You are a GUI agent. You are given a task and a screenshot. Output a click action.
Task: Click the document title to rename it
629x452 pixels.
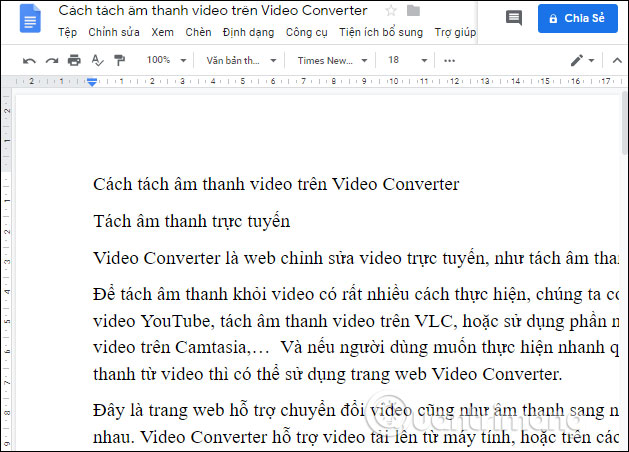(x=213, y=11)
